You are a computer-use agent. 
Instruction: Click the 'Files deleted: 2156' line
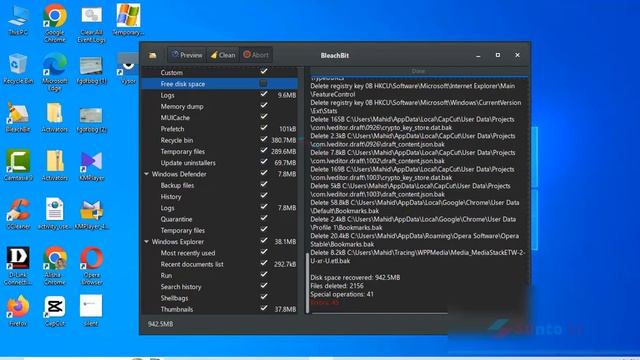click(337, 286)
